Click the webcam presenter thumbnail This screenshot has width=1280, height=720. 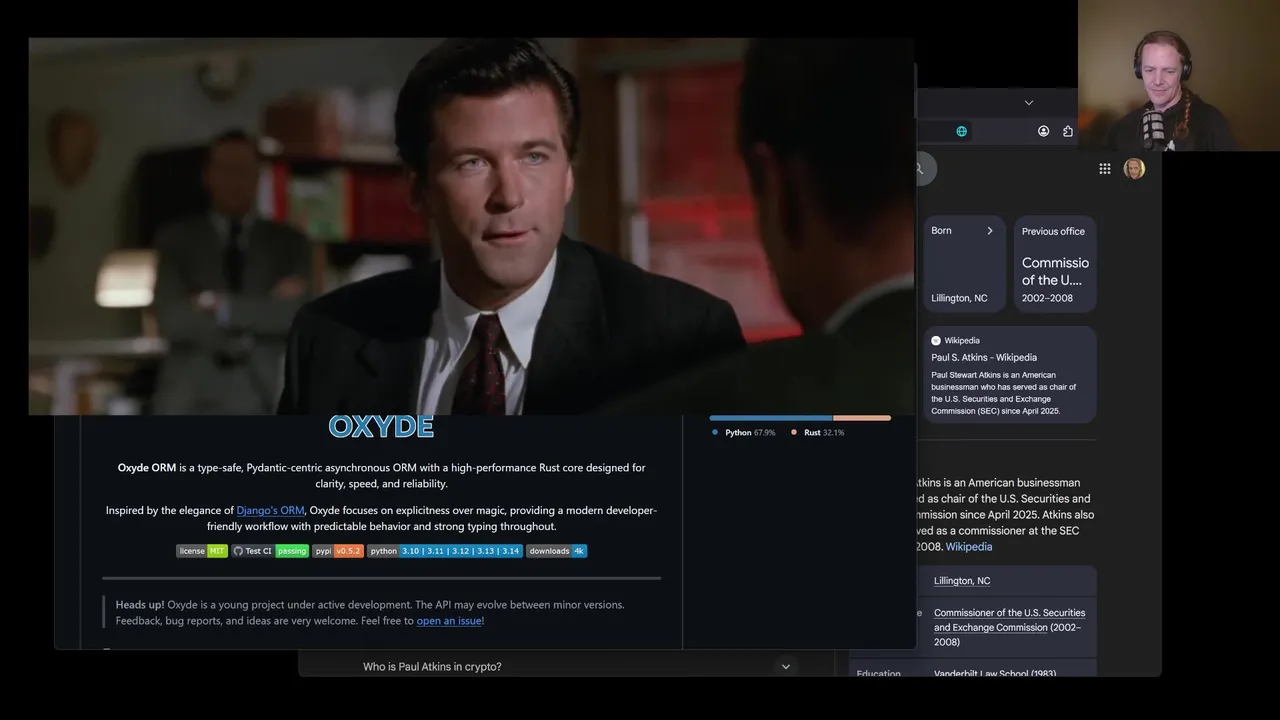click(x=1179, y=75)
